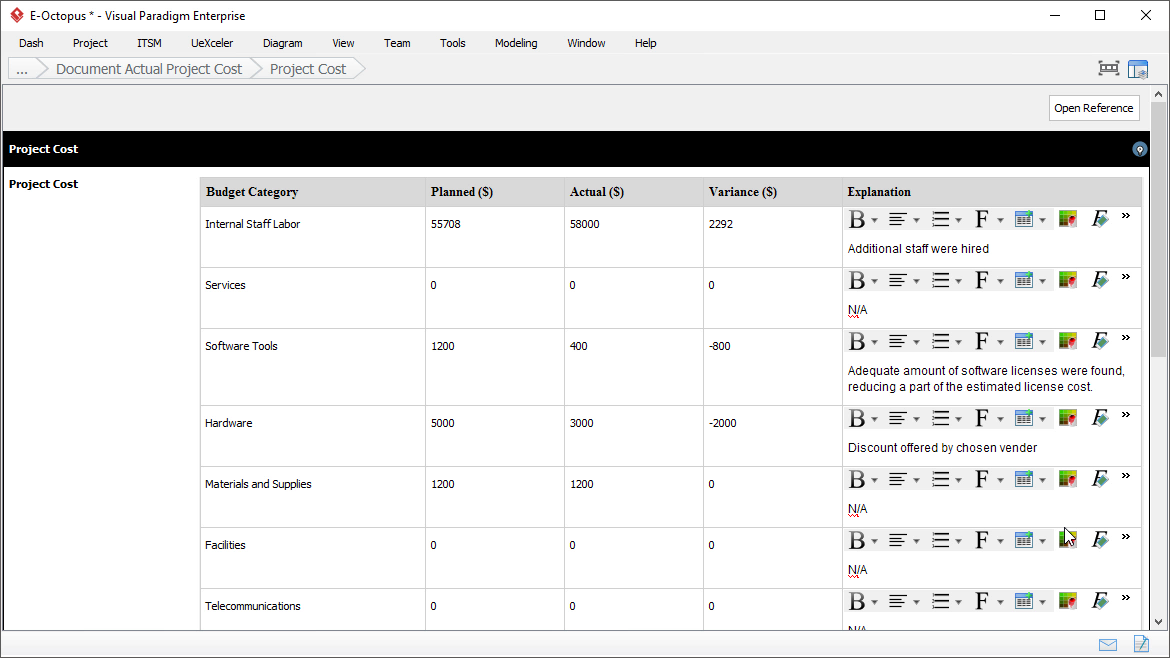
Task: Click the document note icon in status bar
Action: [1141, 644]
